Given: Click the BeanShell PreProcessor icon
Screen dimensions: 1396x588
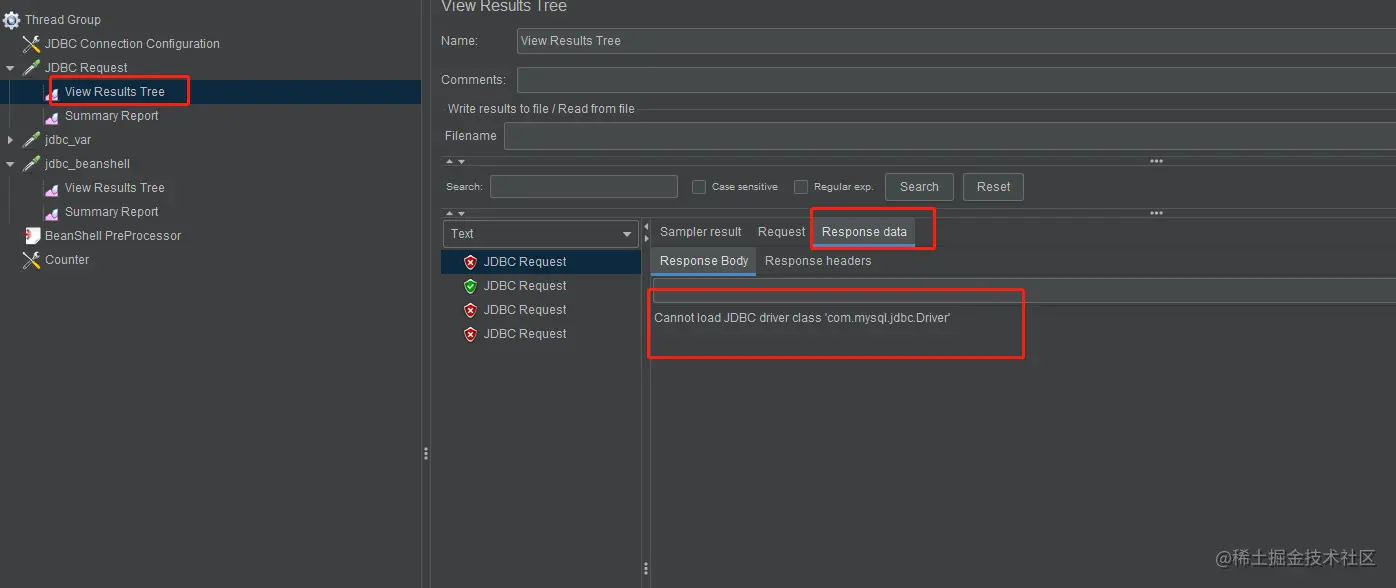Looking at the screenshot, I should (x=34, y=236).
